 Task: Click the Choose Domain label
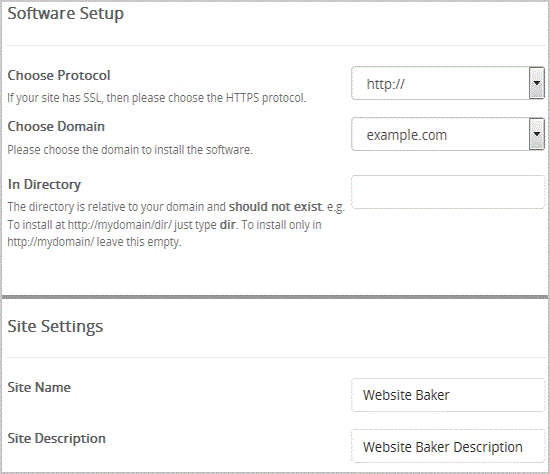click(56, 126)
